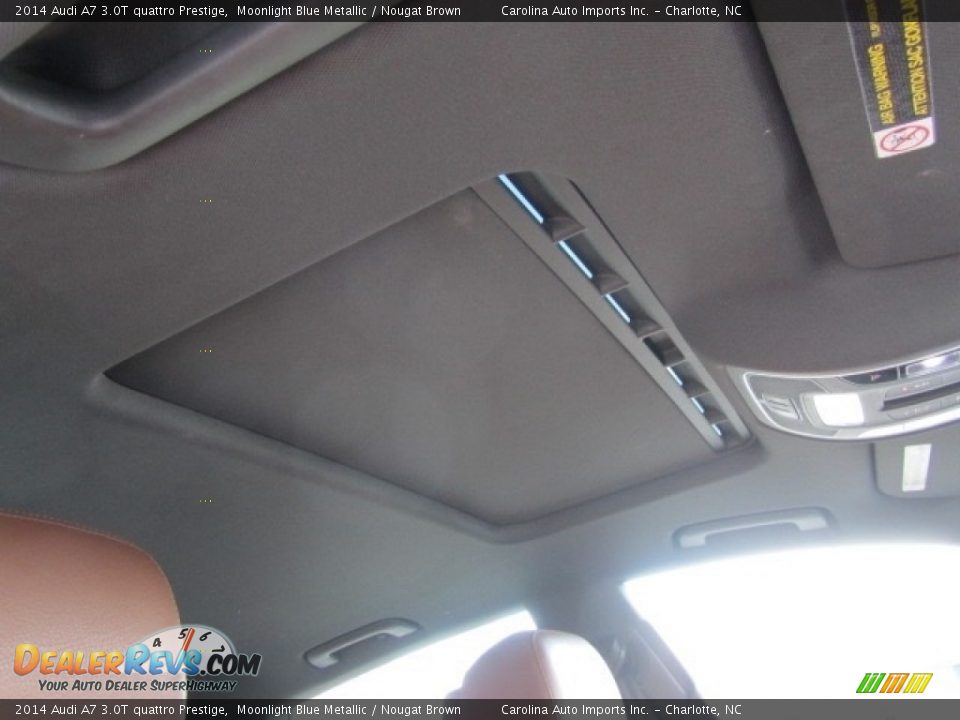This screenshot has width=960, height=720.
Task: Click 'Carolina Auto Imports Inc.' in the top caption
Action: click(x=574, y=11)
